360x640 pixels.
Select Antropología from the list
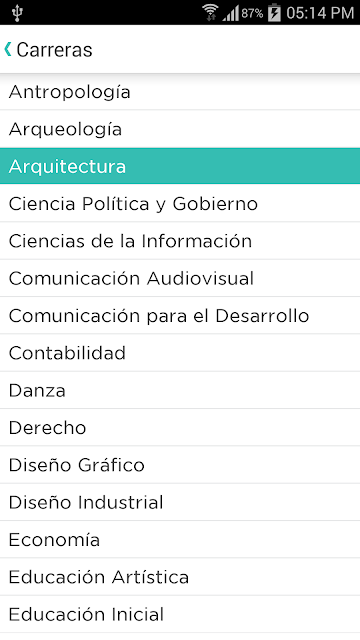[x=180, y=92]
